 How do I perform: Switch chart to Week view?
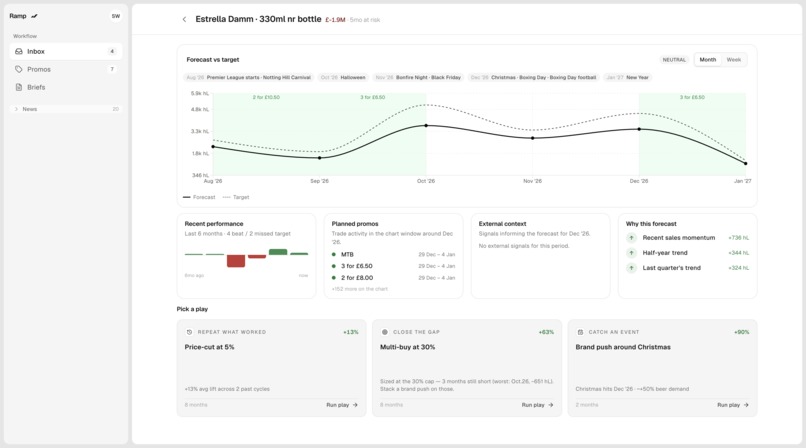[734, 60]
